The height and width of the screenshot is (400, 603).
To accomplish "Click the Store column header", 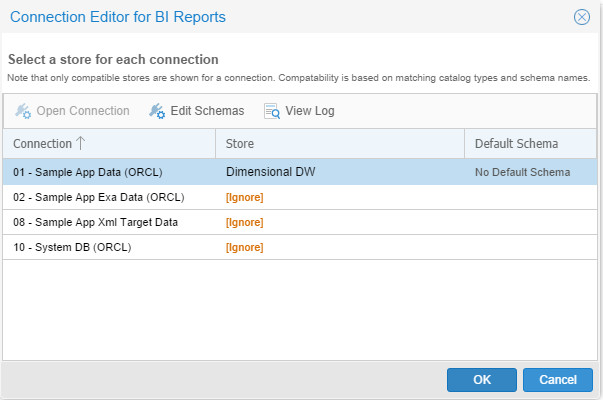I will (340, 143).
